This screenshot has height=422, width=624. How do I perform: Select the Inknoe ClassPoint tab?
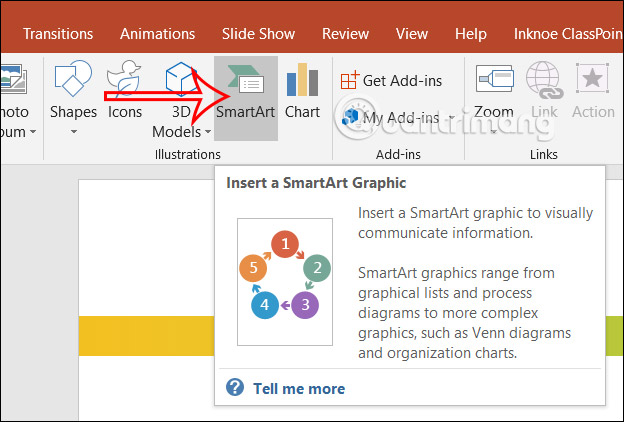pyautogui.click(x=567, y=33)
